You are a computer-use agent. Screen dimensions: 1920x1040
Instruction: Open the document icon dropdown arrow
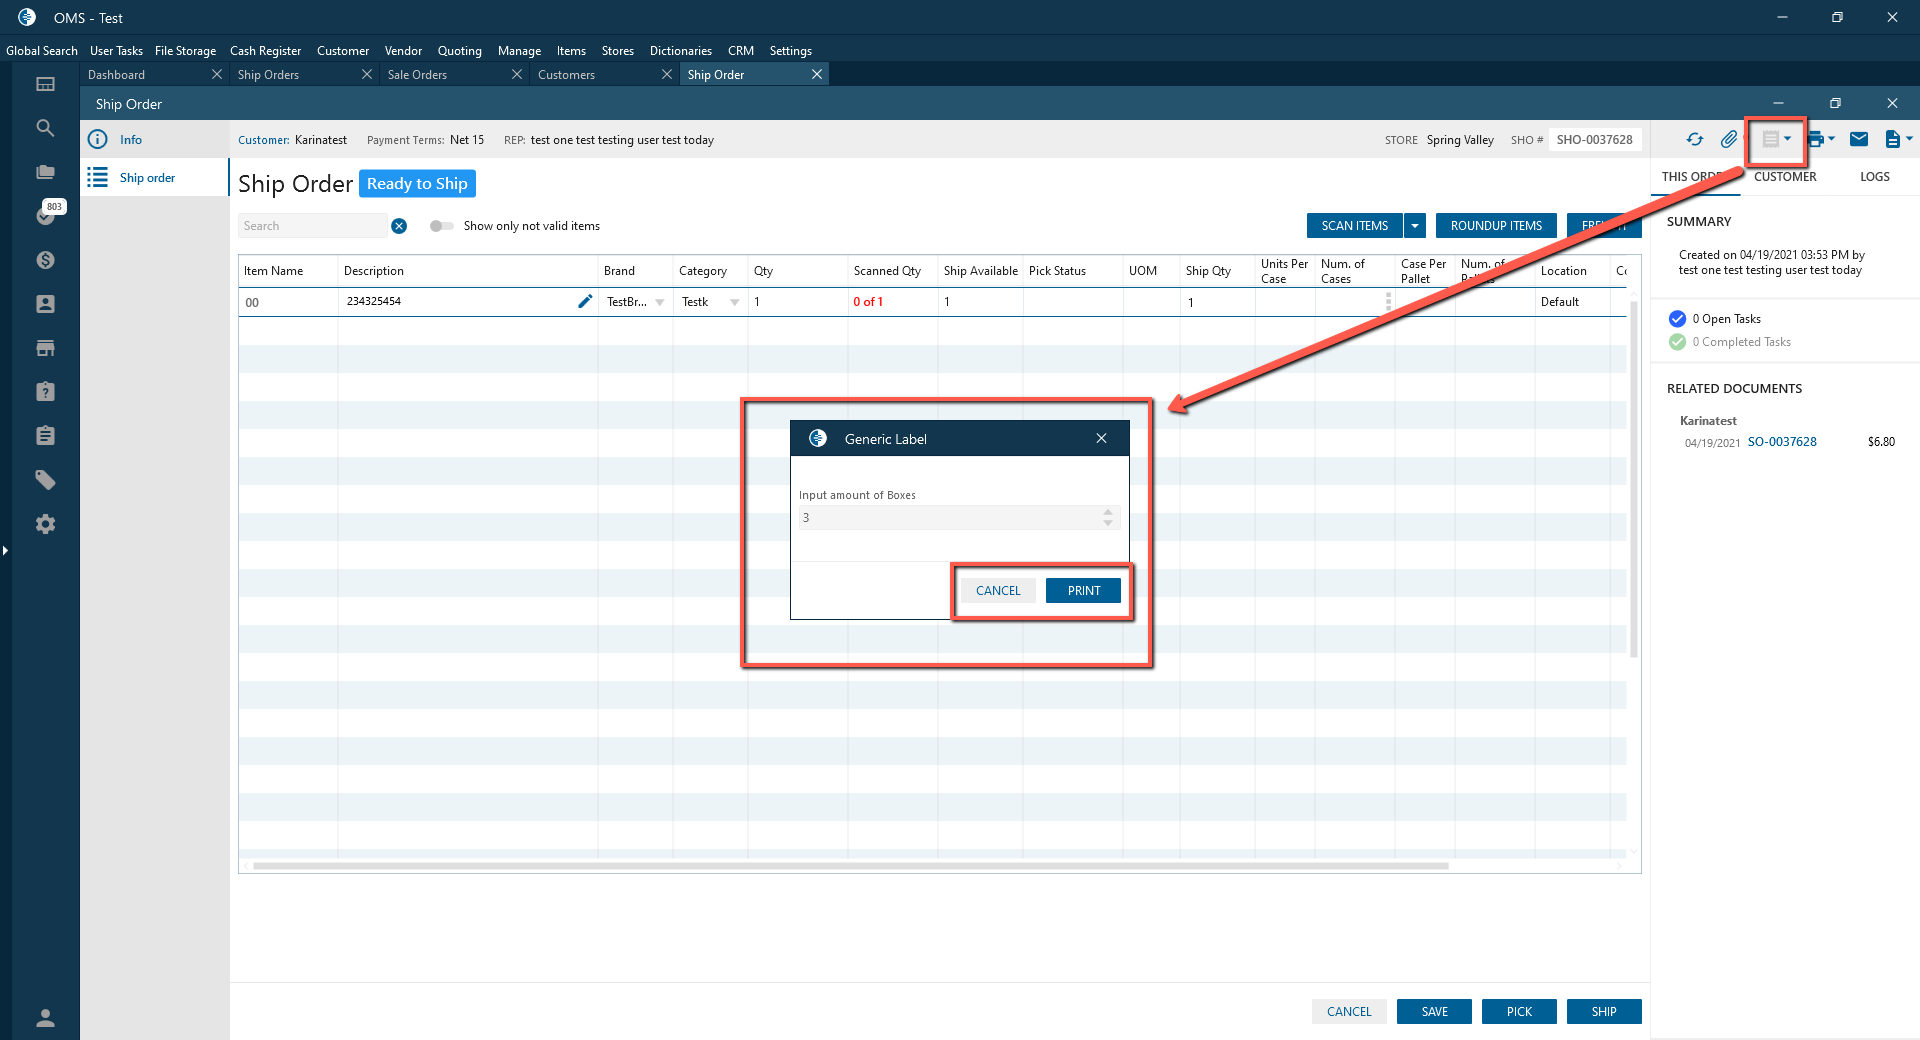coord(1909,139)
